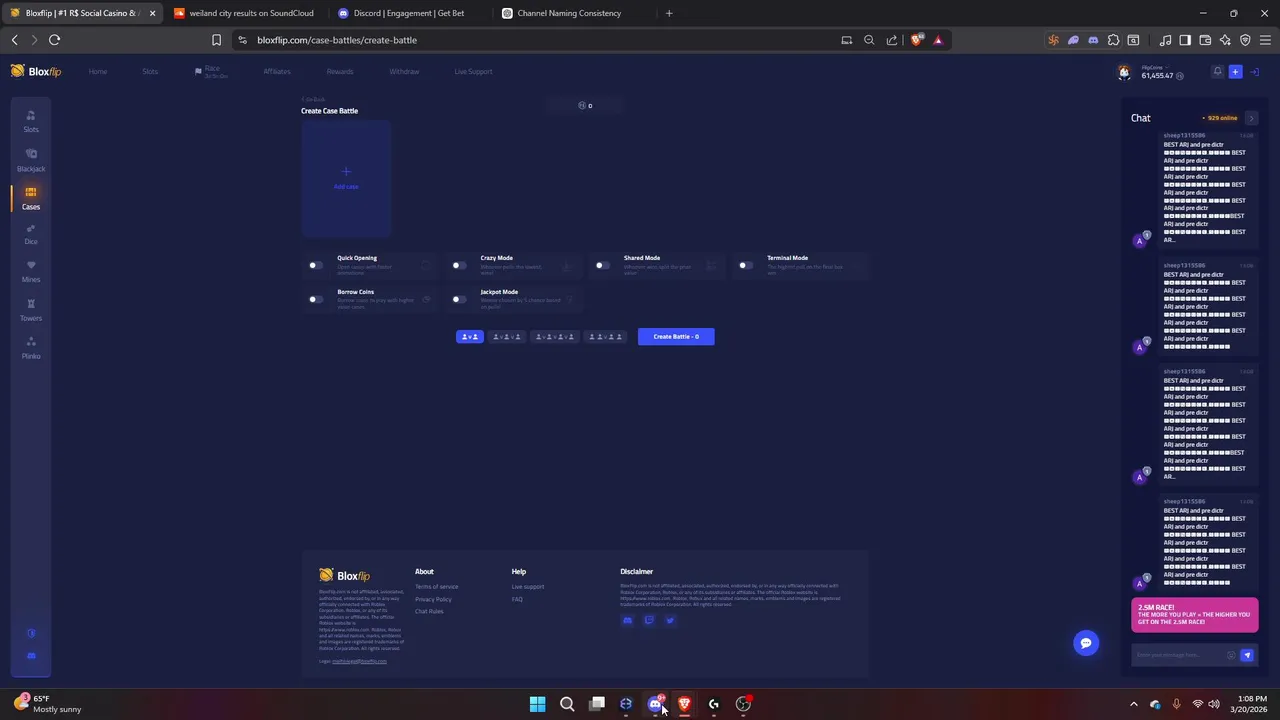Select 1v1 battle format
Viewport: 1280px width, 720px height.
coord(469,337)
